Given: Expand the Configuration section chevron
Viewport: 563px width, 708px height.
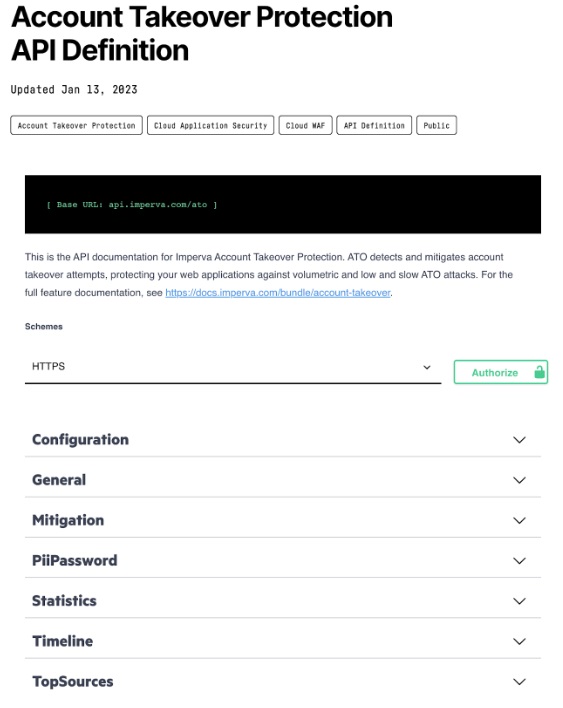Looking at the screenshot, I should [519, 440].
